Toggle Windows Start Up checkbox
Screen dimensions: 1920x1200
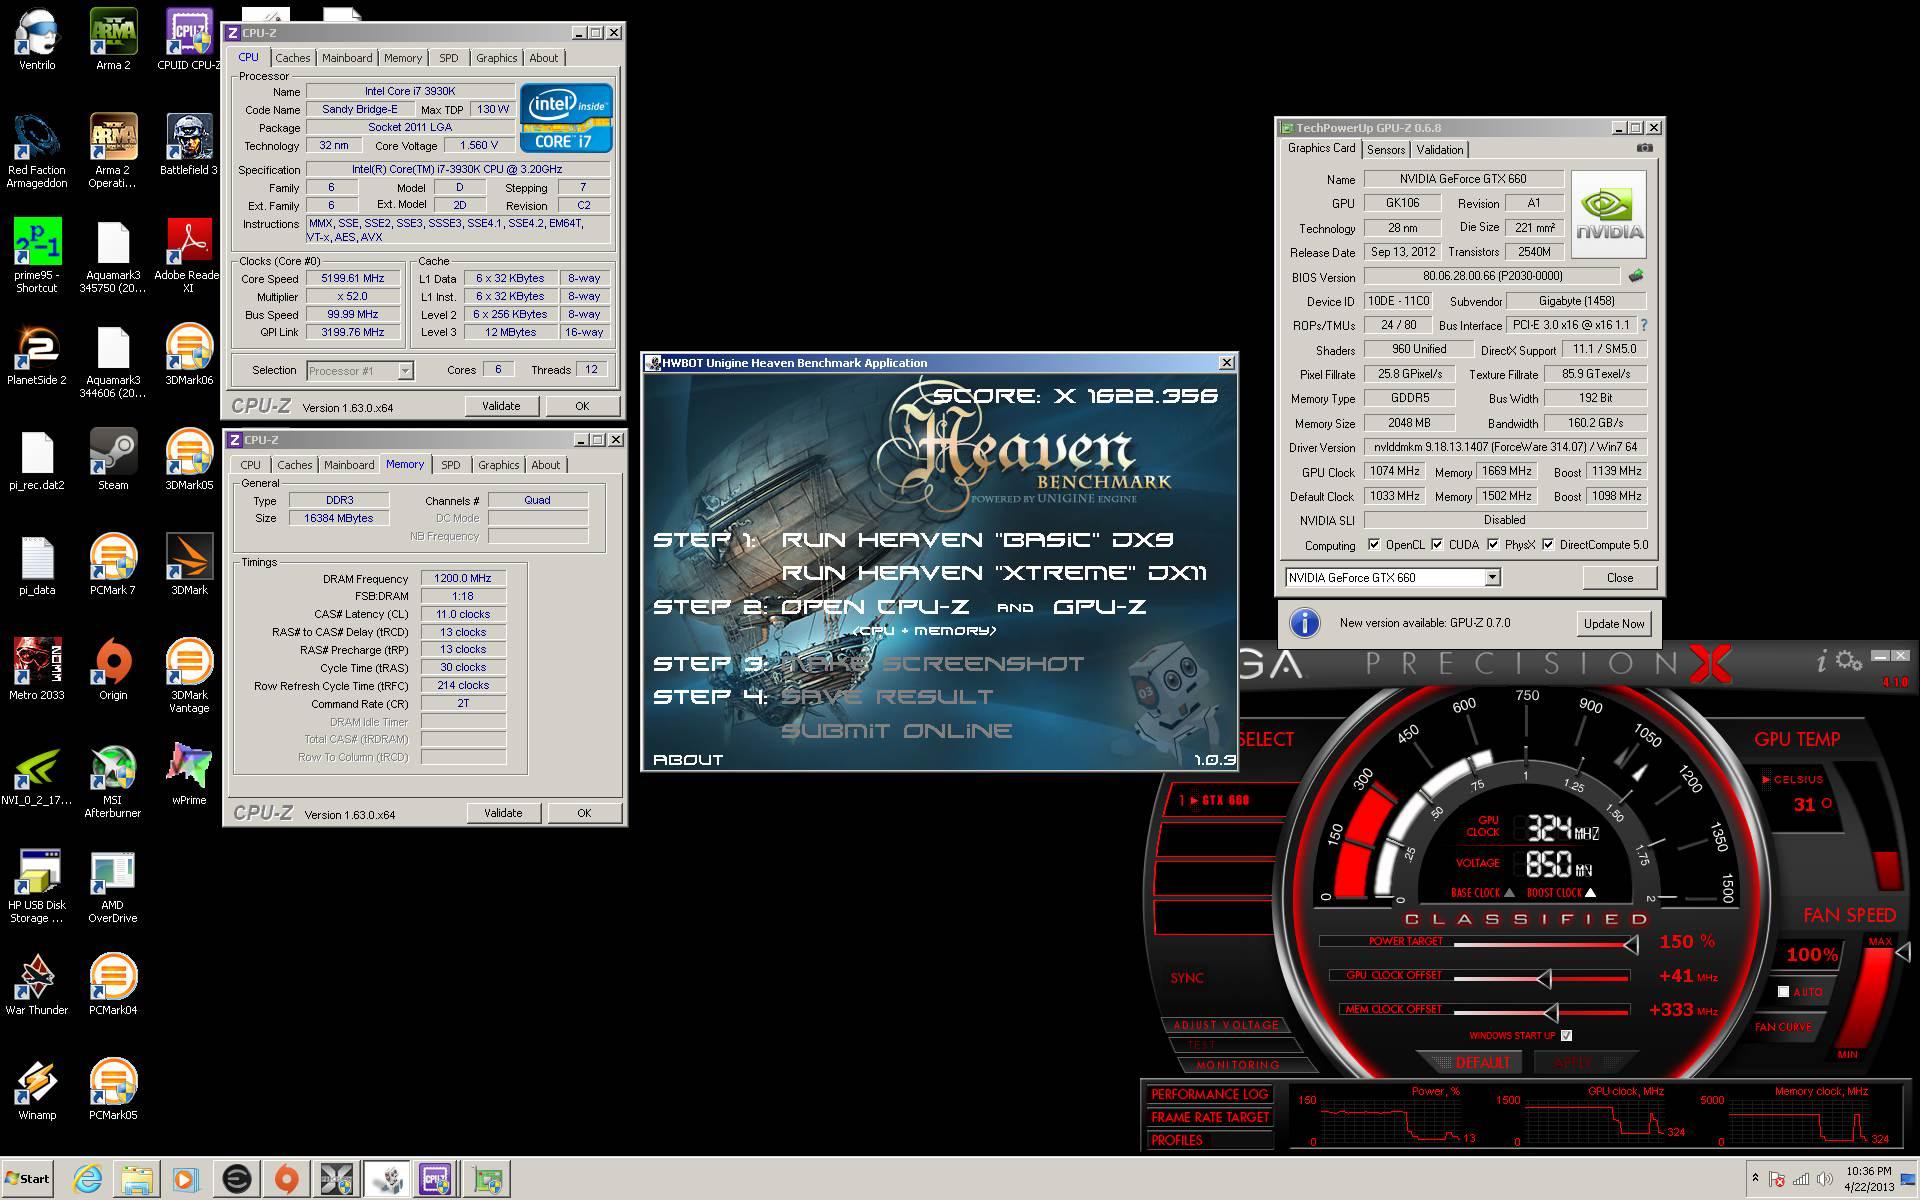(1566, 1035)
